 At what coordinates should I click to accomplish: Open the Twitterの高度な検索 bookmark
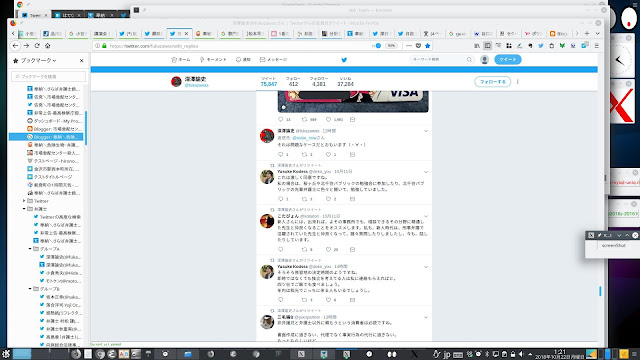pos(57,217)
